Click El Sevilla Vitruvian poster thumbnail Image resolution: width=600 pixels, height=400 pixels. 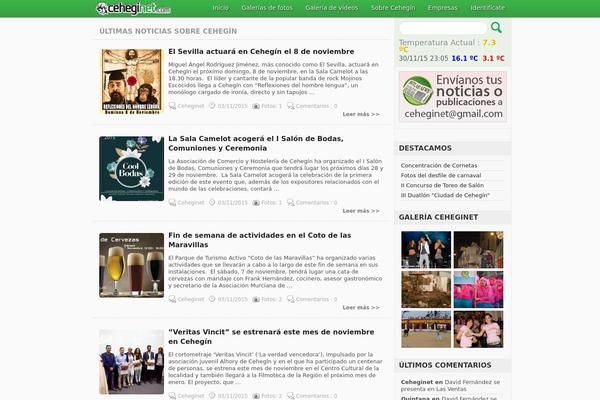point(131,81)
